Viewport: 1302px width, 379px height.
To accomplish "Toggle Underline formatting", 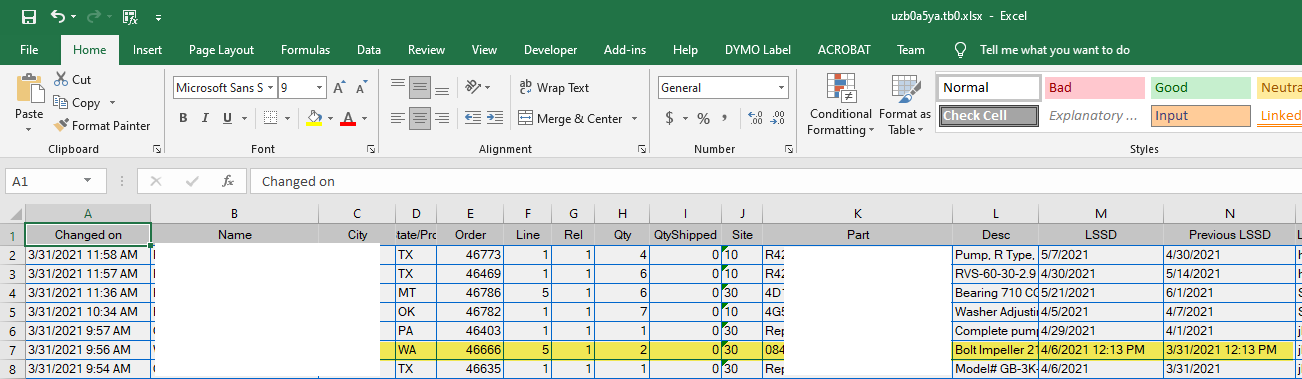I will point(228,119).
